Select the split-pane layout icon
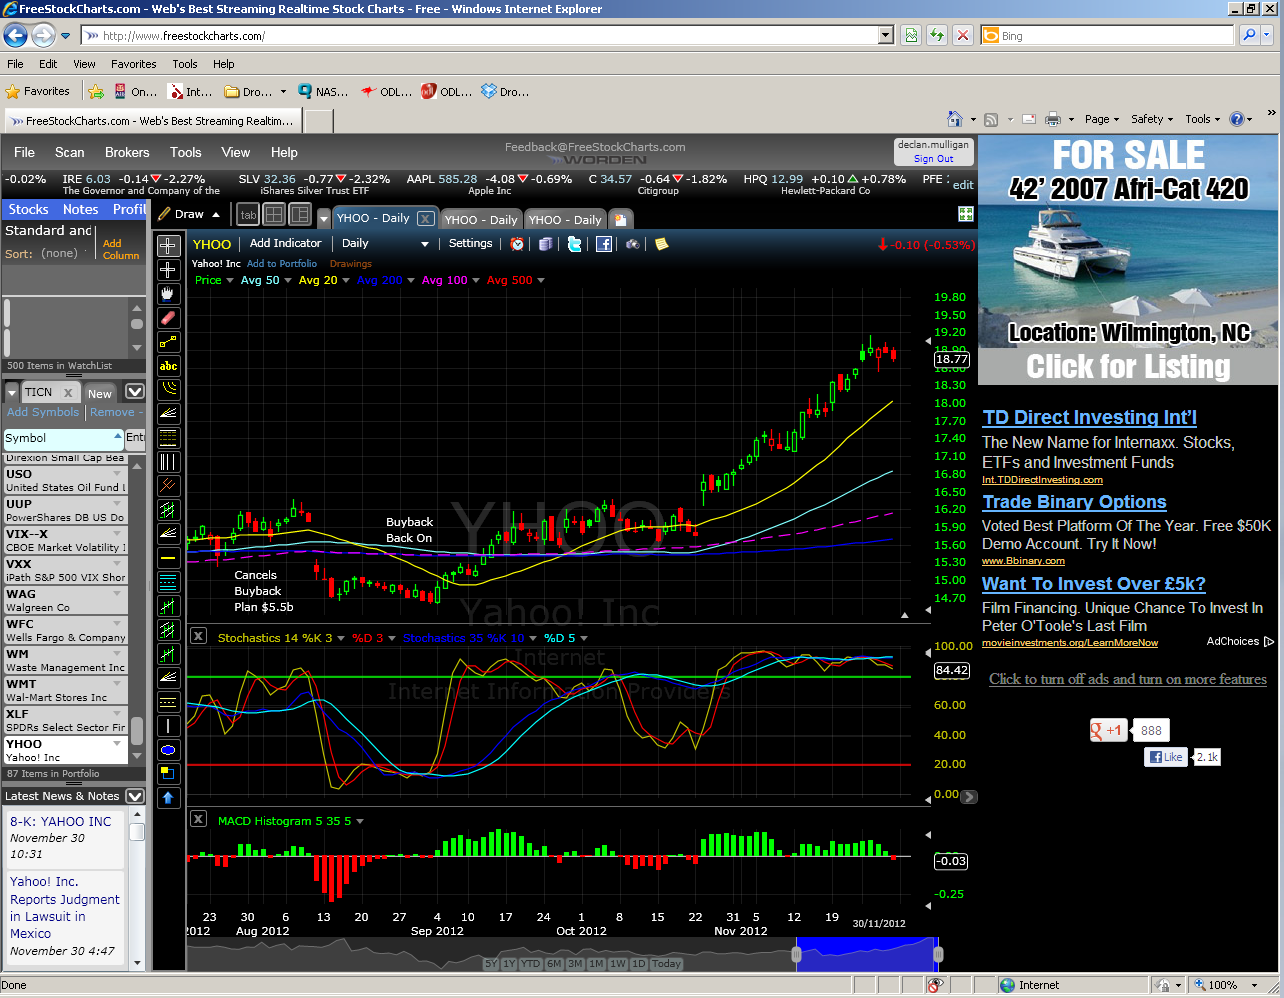Image resolution: width=1284 pixels, height=998 pixels. click(300, 214)
